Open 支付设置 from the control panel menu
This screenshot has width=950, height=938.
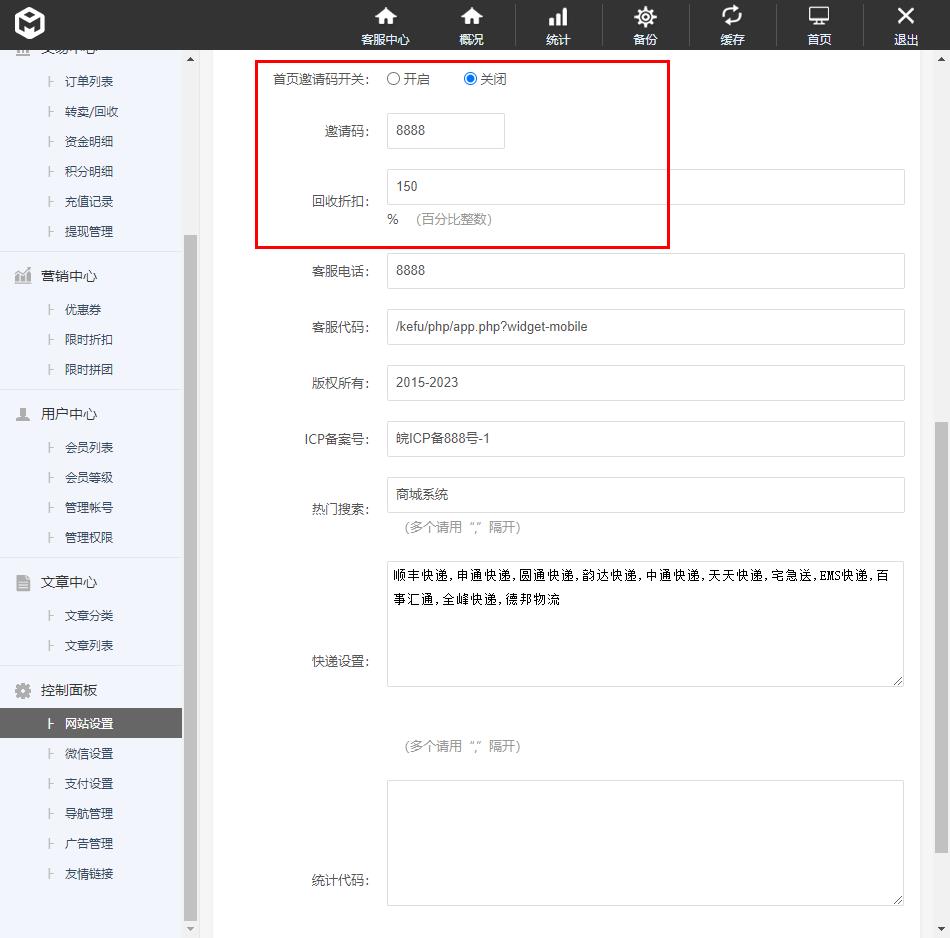87,783
